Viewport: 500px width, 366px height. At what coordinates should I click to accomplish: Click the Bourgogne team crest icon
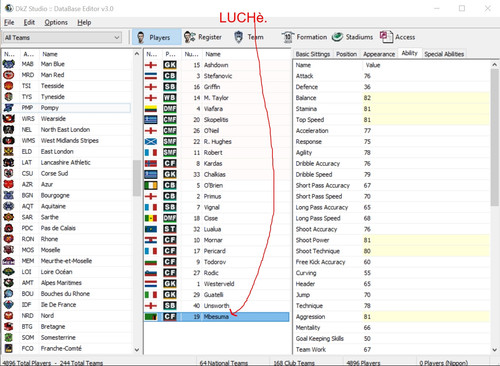pos(9,195)
